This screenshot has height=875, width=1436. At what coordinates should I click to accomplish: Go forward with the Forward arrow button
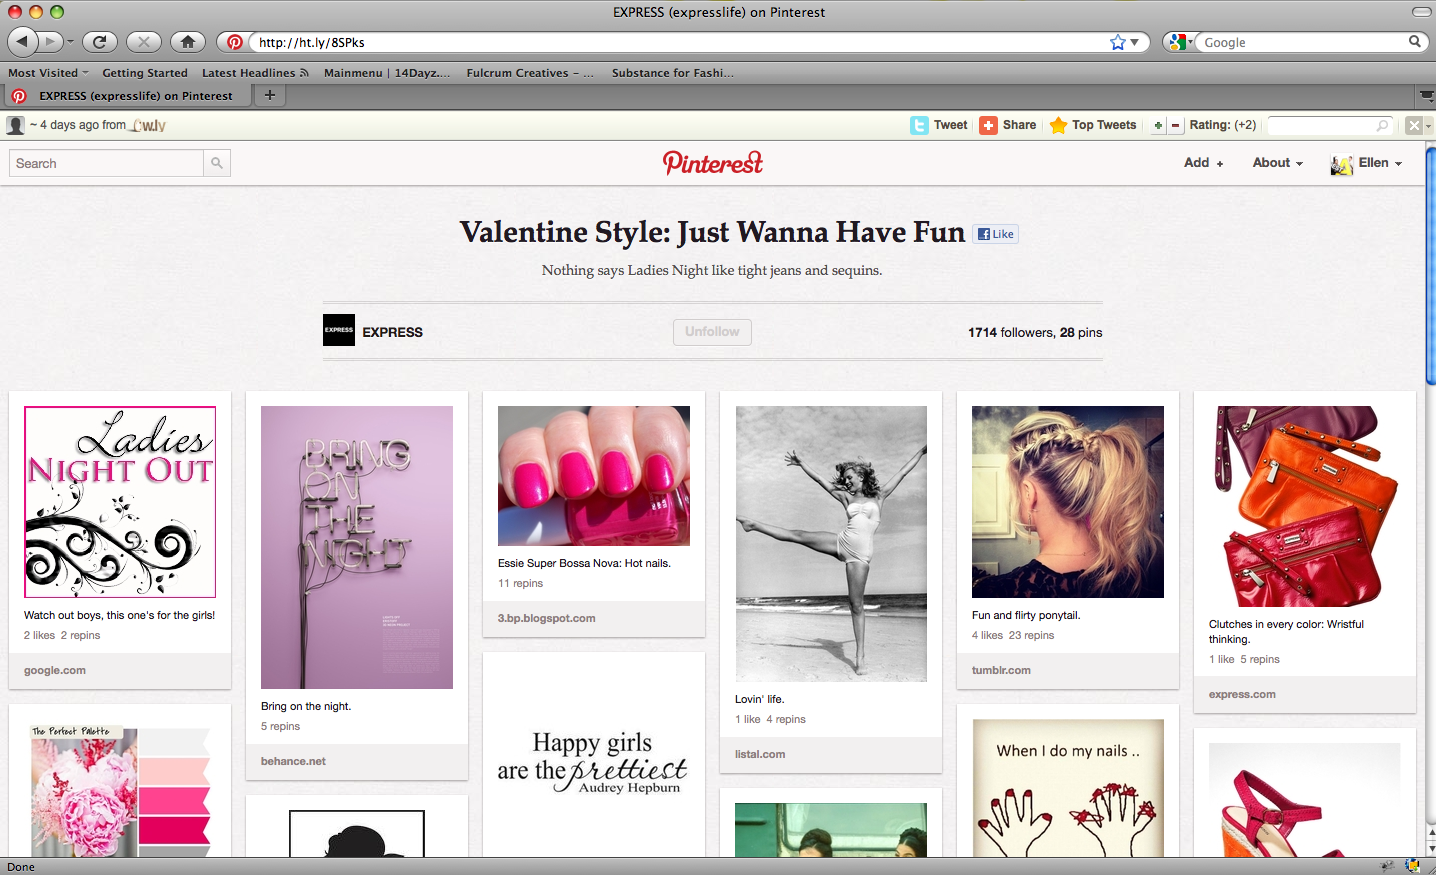point(50,42)
